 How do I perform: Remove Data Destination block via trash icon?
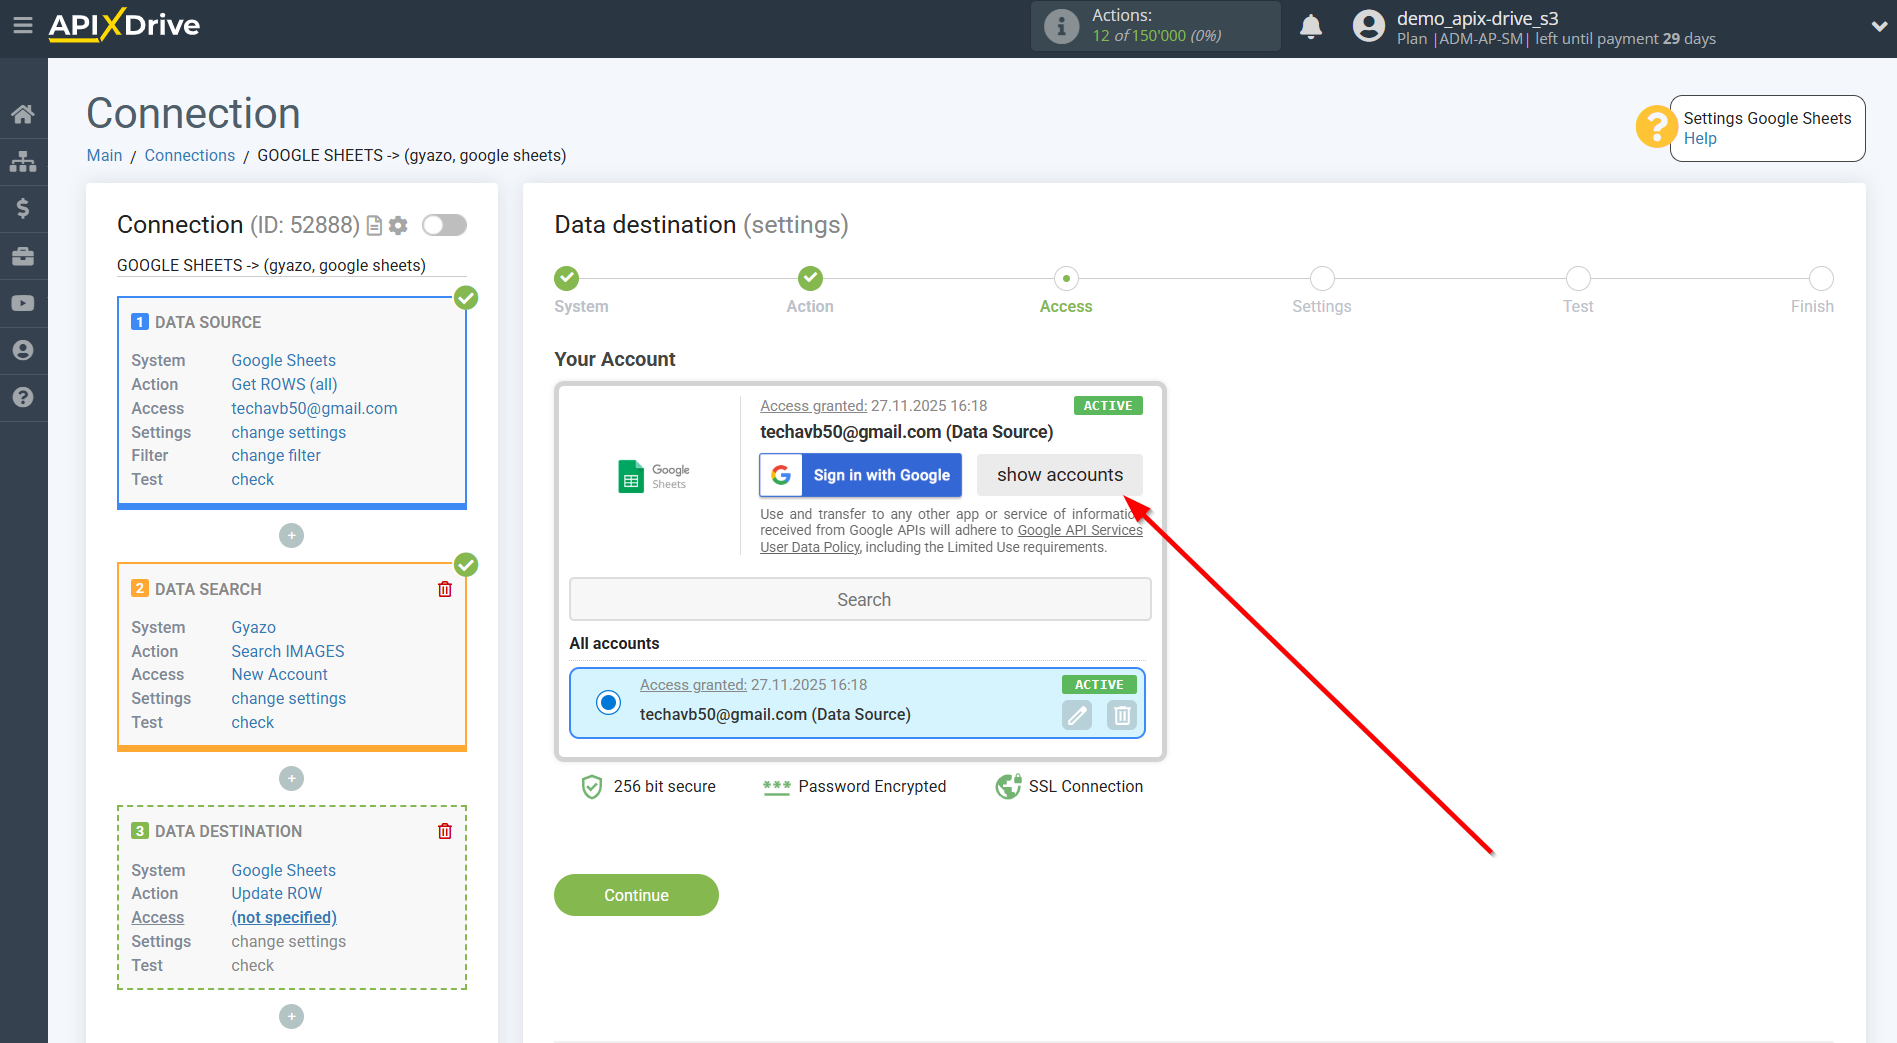(445, 831)
